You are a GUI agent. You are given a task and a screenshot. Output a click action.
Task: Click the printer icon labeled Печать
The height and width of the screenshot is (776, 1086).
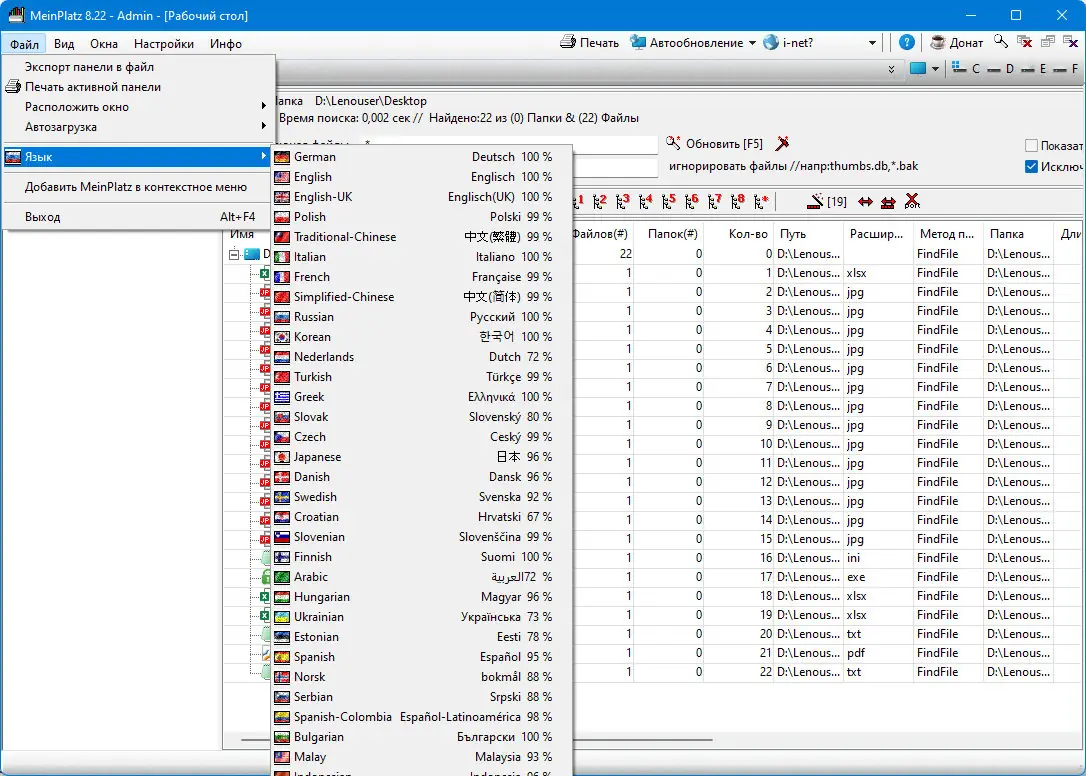[568, 43]
